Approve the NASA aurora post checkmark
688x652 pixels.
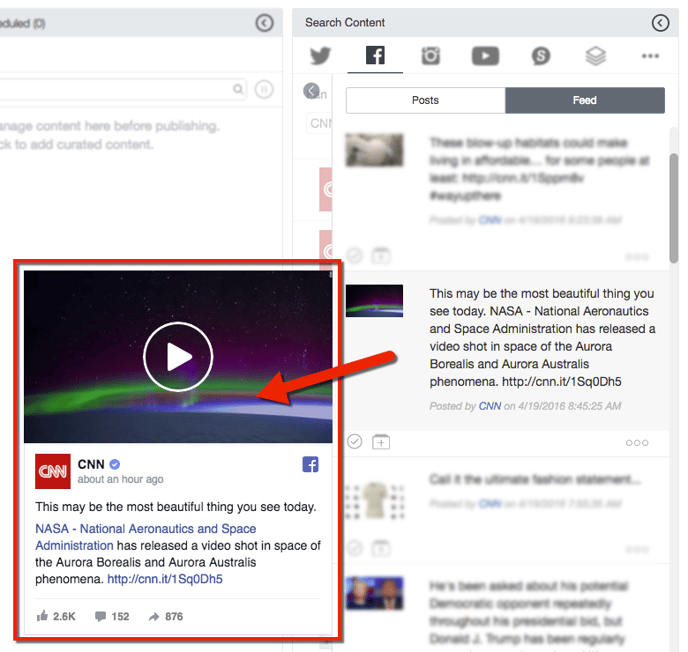pos(355,442)
